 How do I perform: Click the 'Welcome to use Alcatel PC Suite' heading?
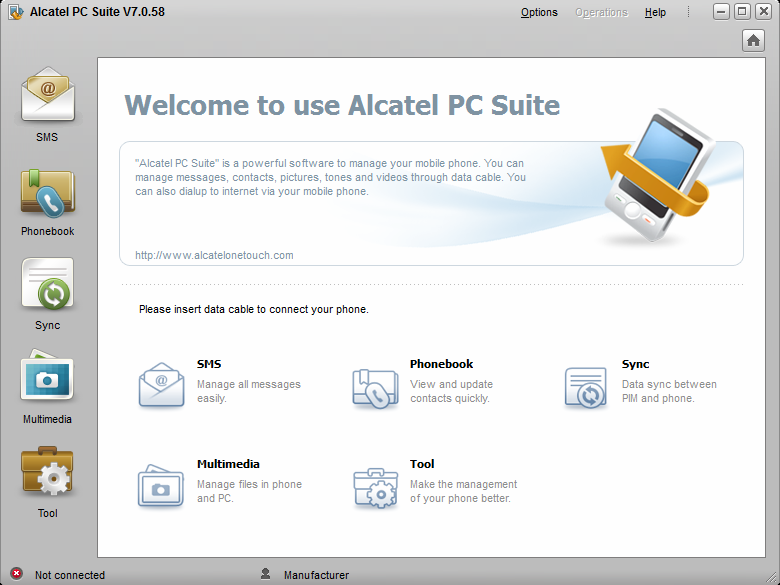coord(342,105)
